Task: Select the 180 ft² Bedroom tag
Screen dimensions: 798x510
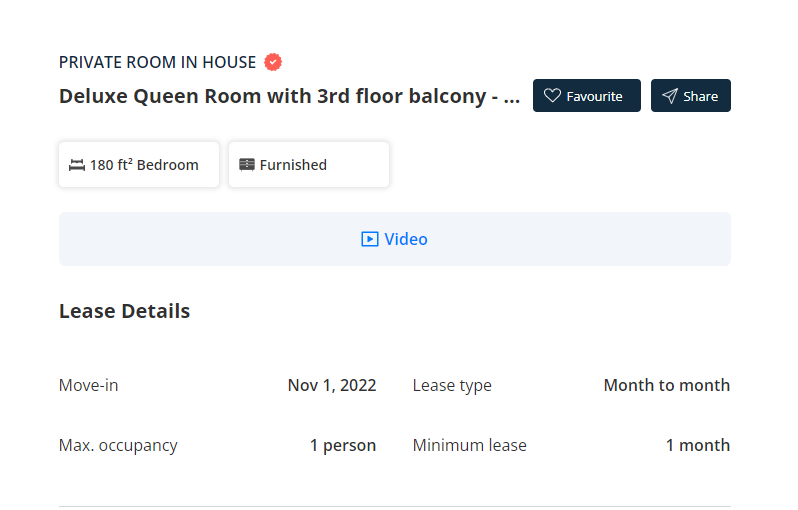Action: click(139, 164)
